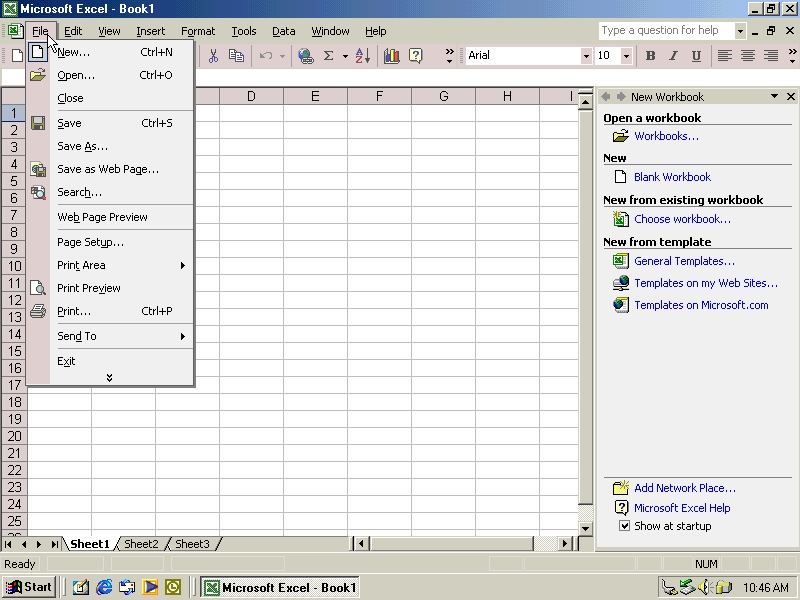This screenshot has width=800, height=600.
Task: Expand the File menu with double chevron
Action: pos(109,378)
